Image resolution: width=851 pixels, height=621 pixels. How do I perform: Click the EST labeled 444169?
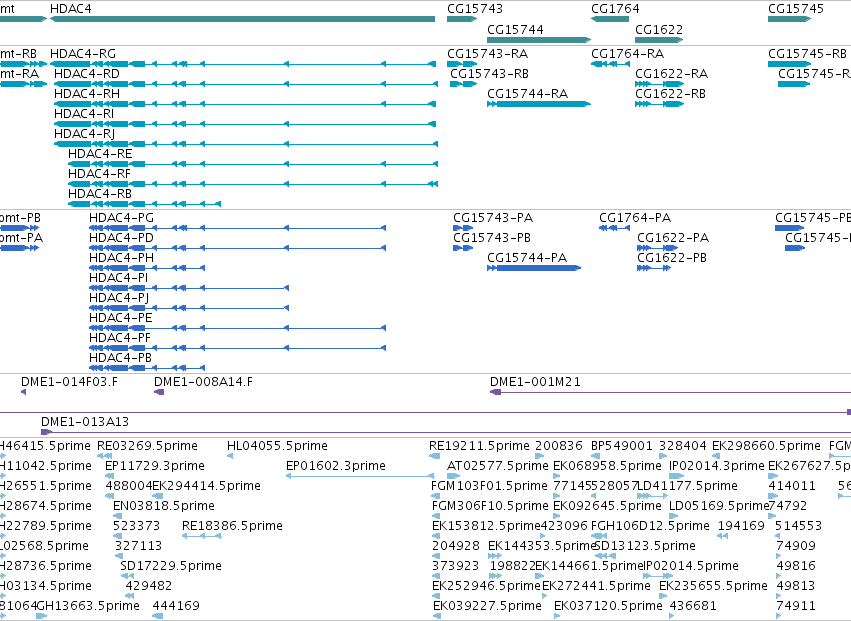pyautogui.click(x=158, y=616)
